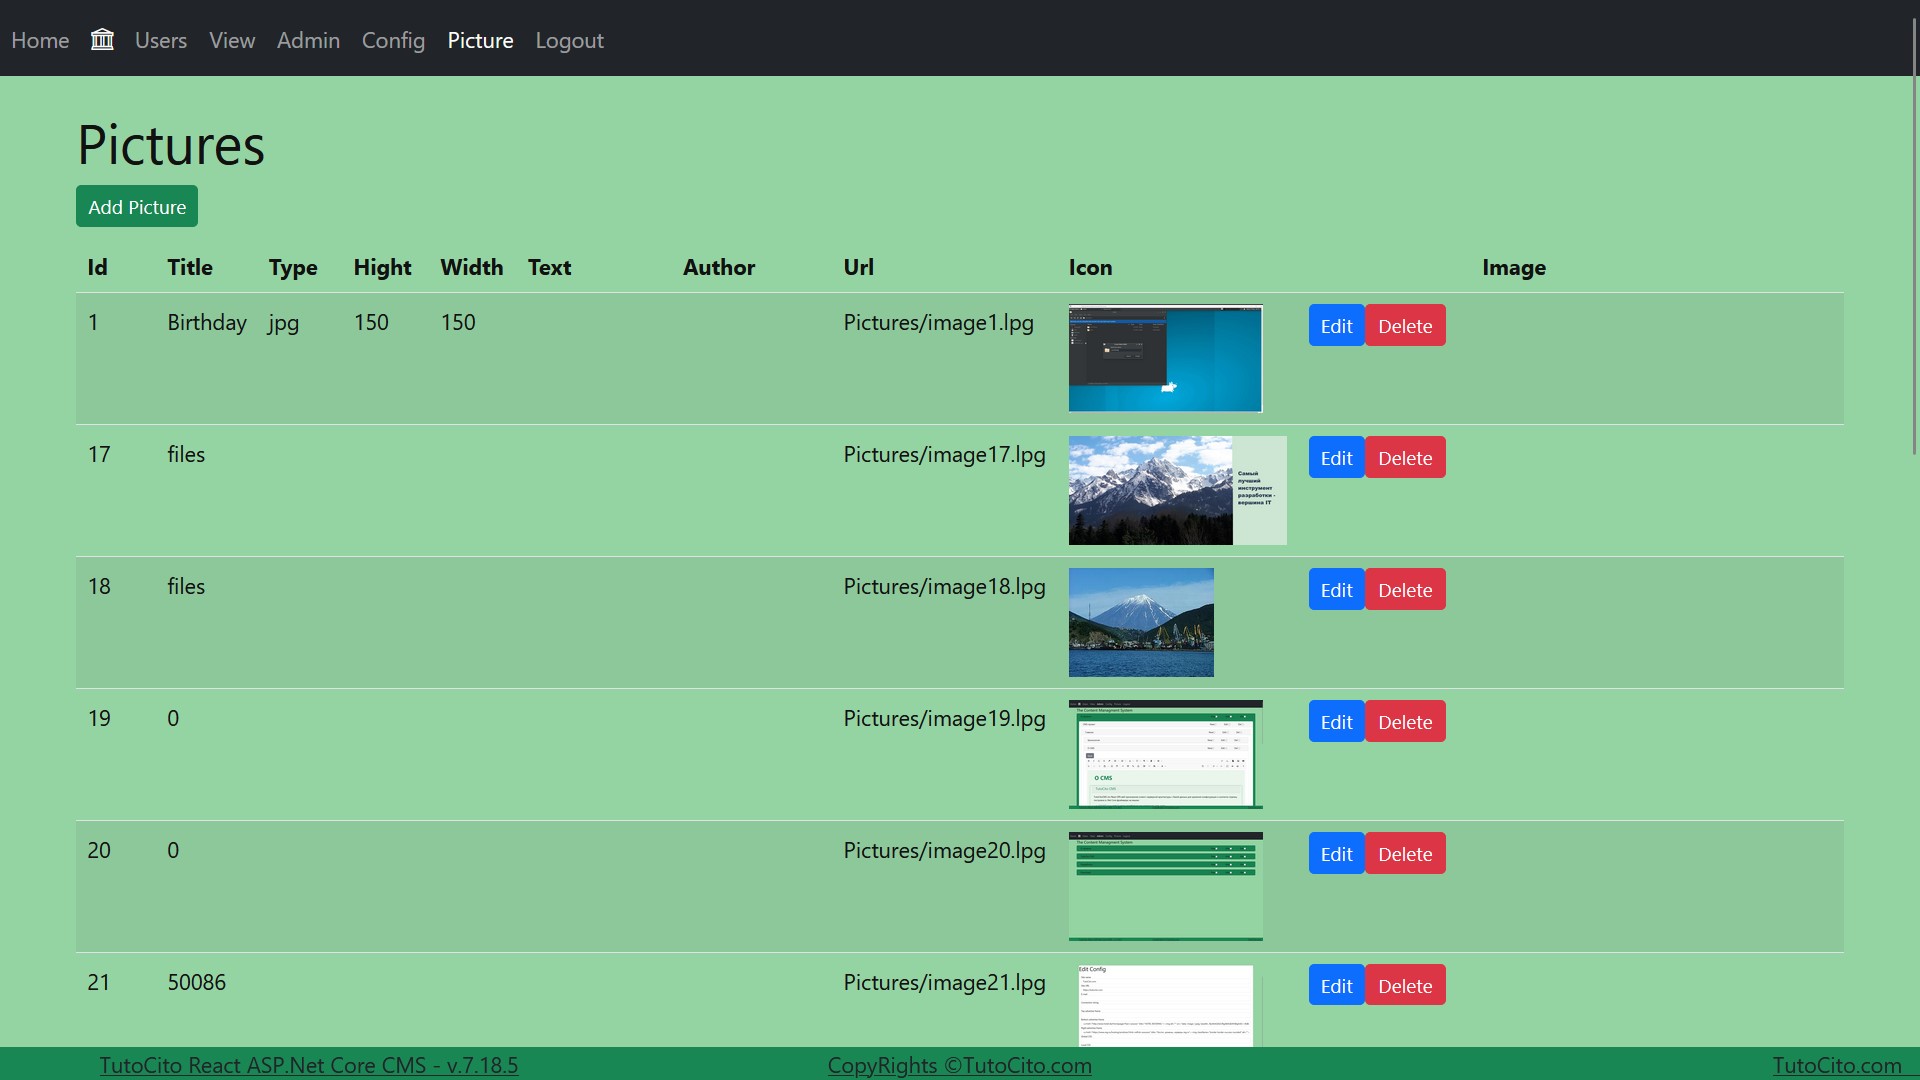Open the Users menu item

161,40
